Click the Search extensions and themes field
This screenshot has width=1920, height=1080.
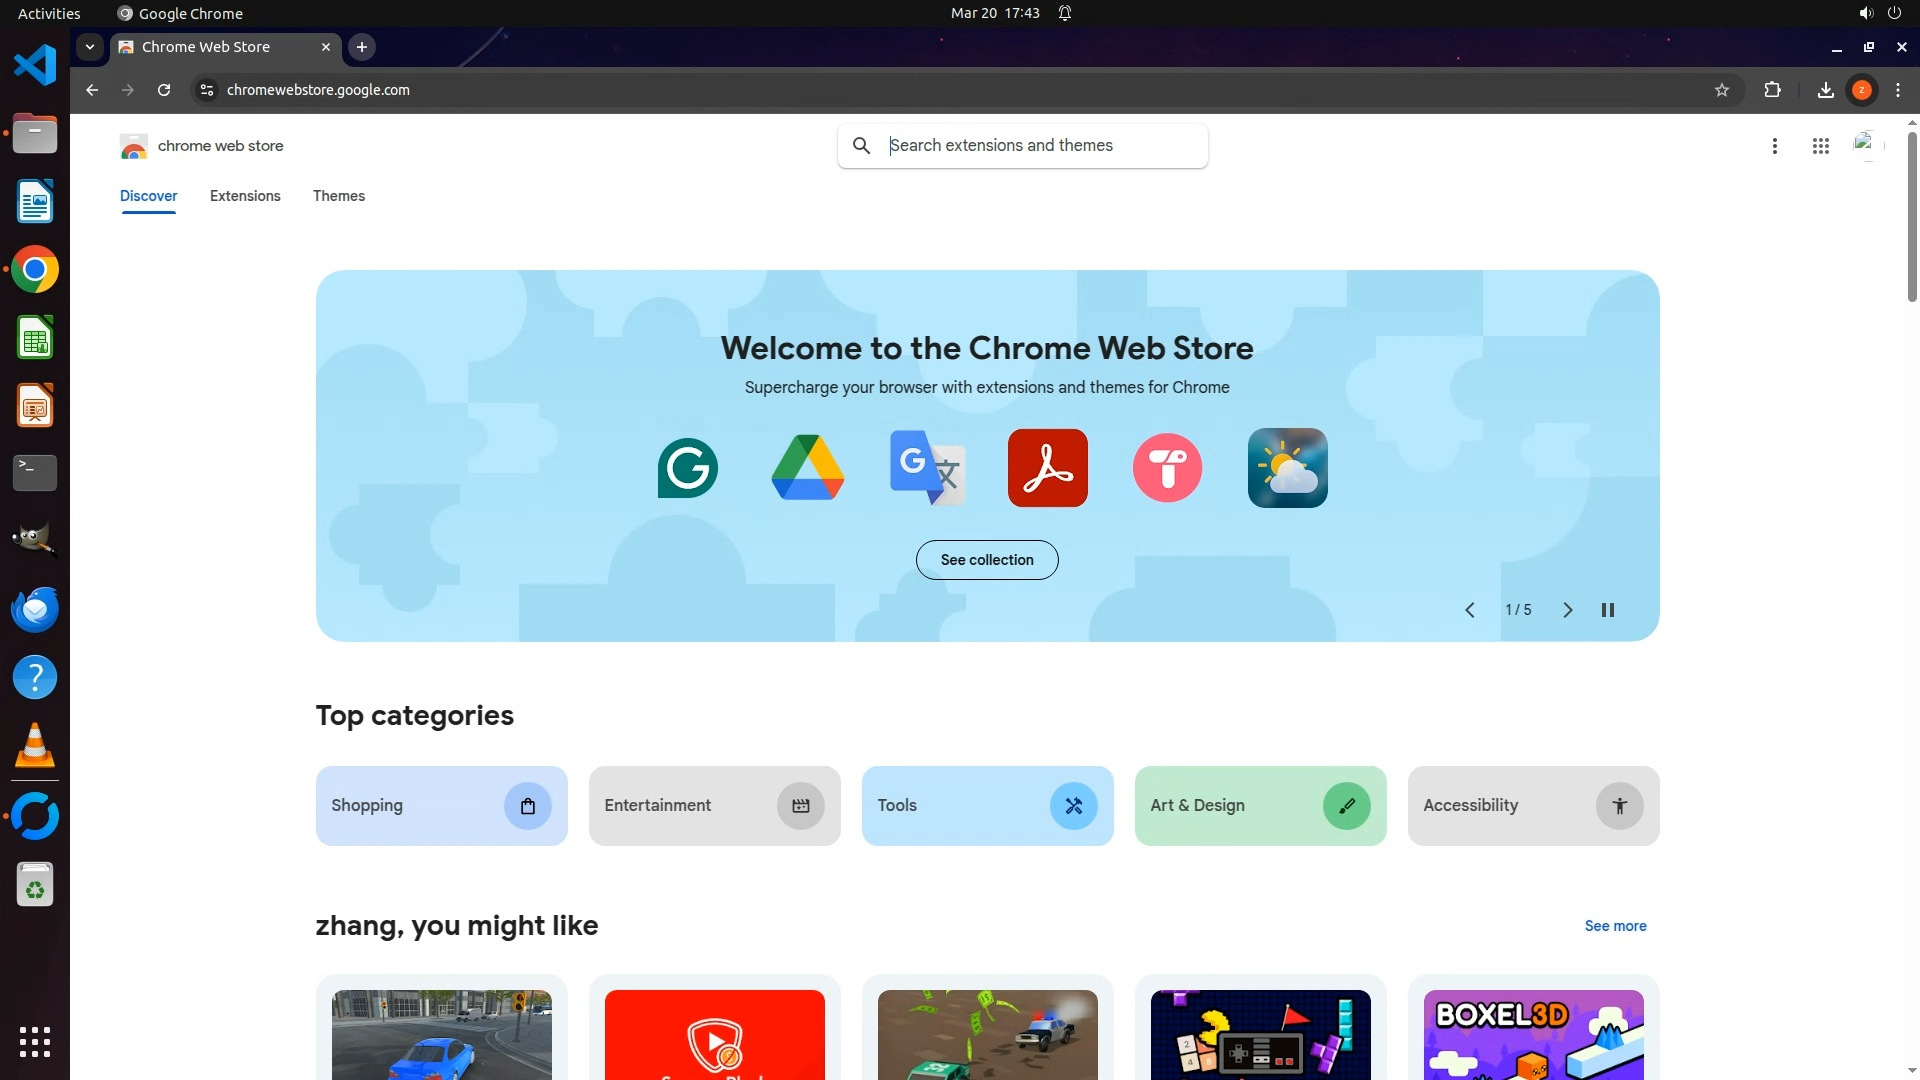(1040, 146)
